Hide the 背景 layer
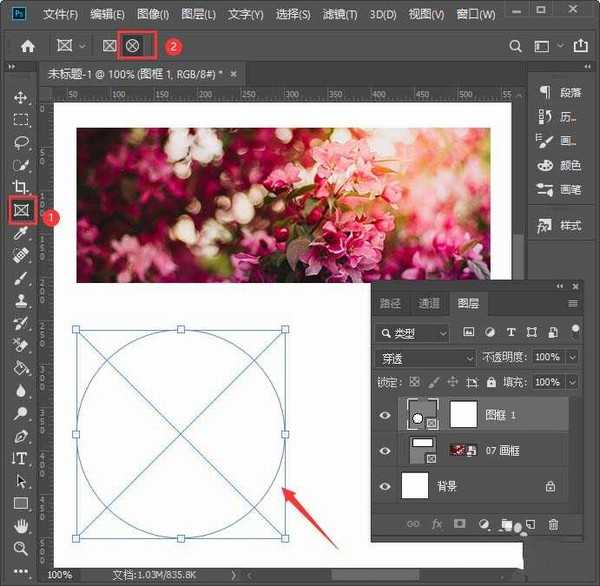 (x=385, y=486)
